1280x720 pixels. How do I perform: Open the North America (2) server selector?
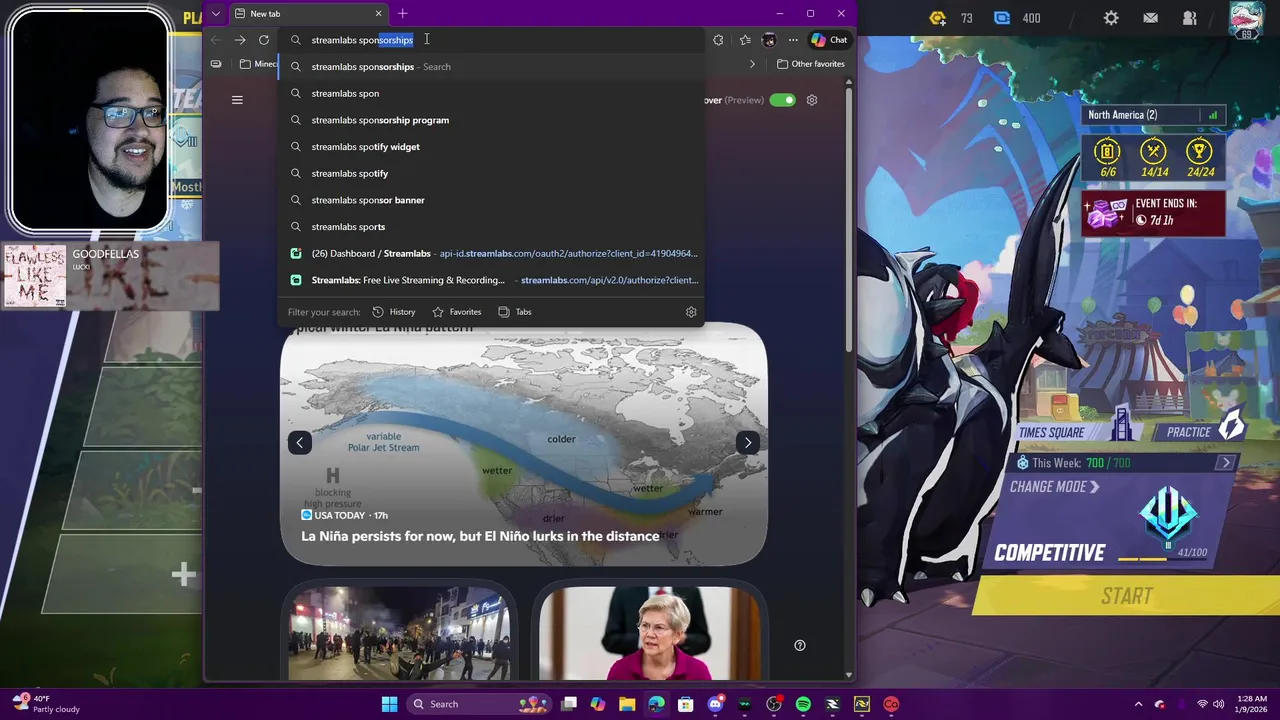click(1153, 115)
